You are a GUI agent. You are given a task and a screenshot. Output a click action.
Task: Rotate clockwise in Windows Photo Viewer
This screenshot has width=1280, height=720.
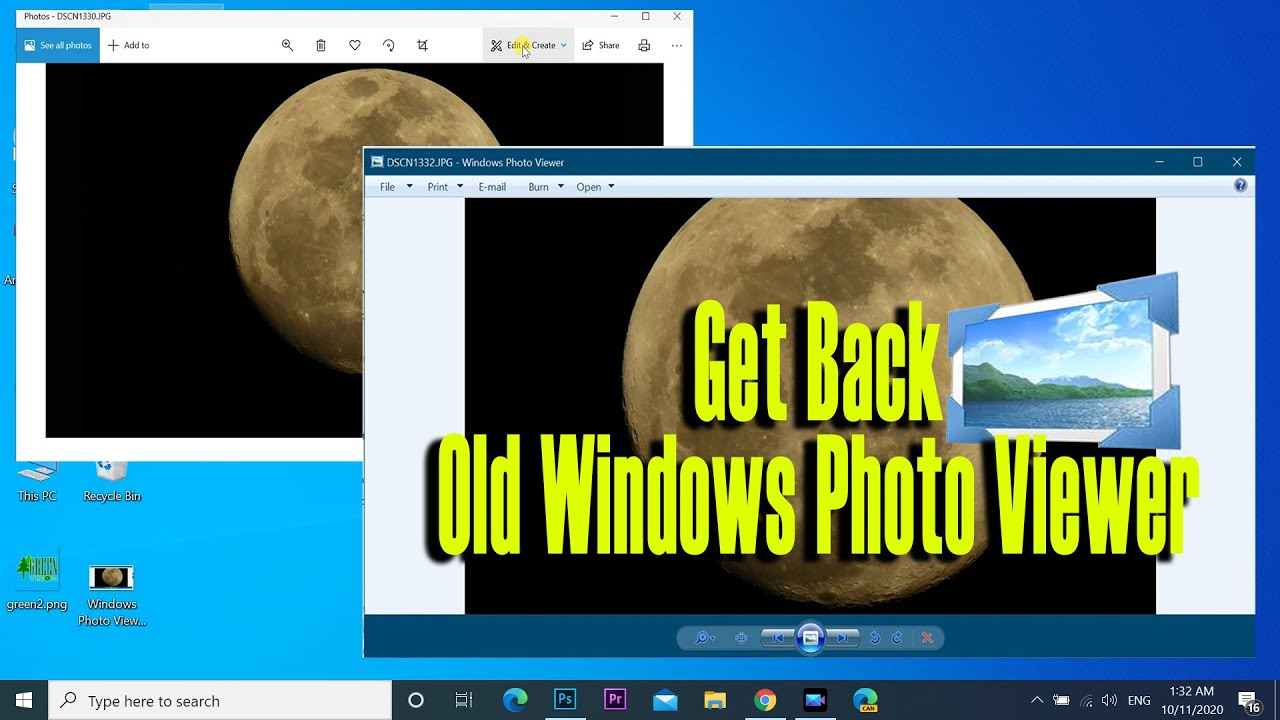click(897, 638)
